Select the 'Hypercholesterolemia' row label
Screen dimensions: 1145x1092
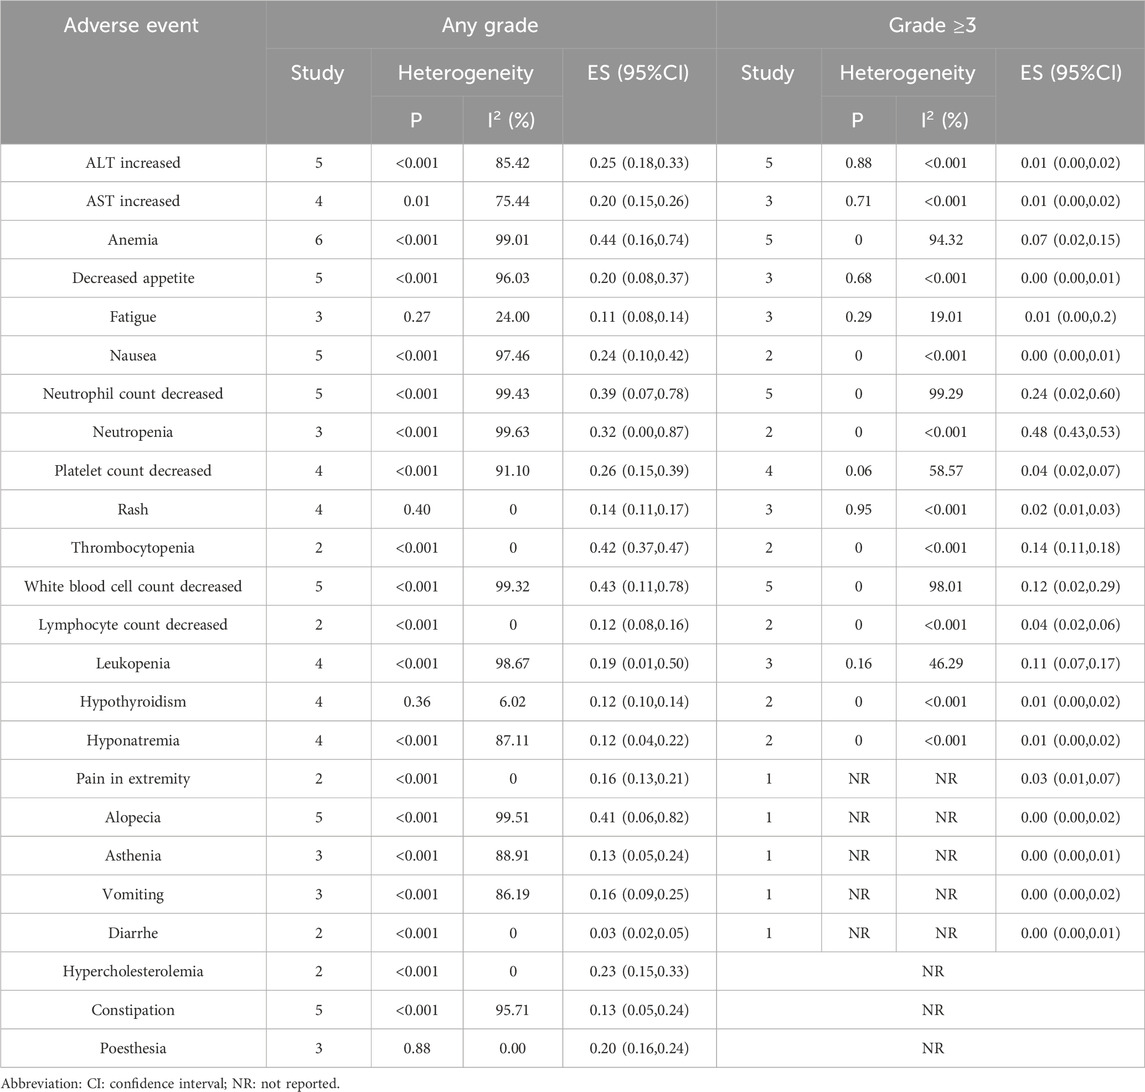[133, 972]
